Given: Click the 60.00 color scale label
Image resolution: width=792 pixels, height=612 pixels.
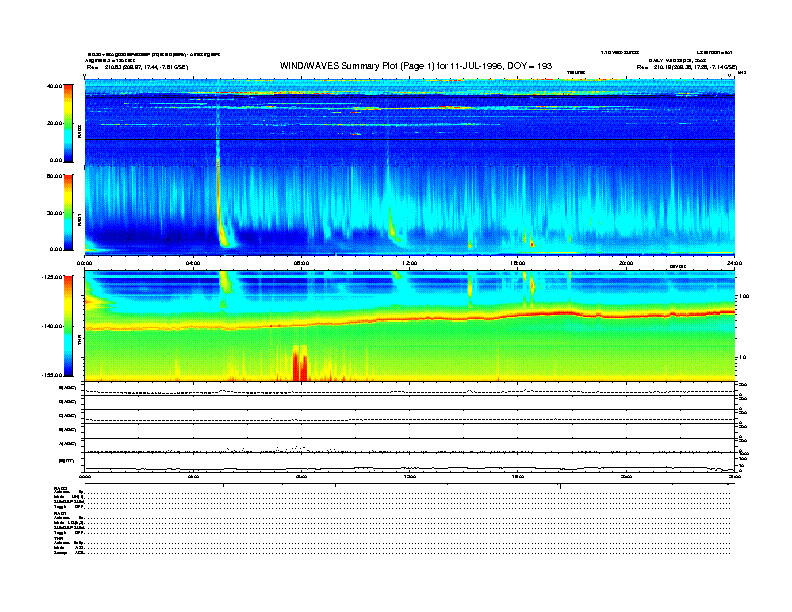Looking at the screenshot, I should click(54, 176).
